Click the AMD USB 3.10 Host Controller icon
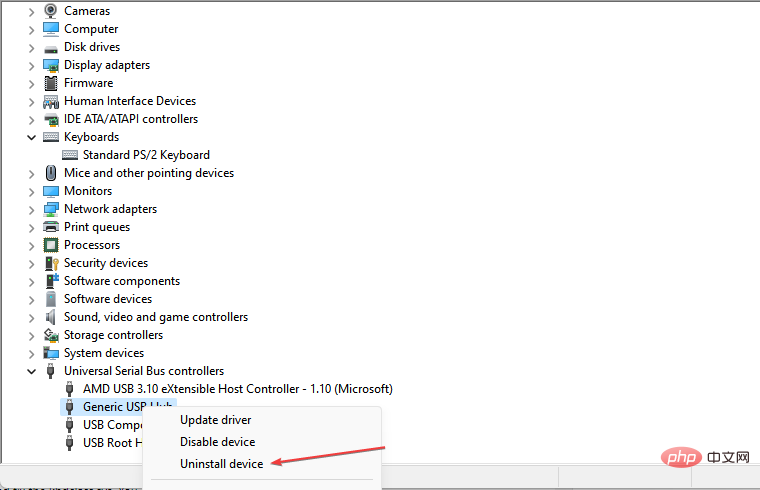 point(70,389)
